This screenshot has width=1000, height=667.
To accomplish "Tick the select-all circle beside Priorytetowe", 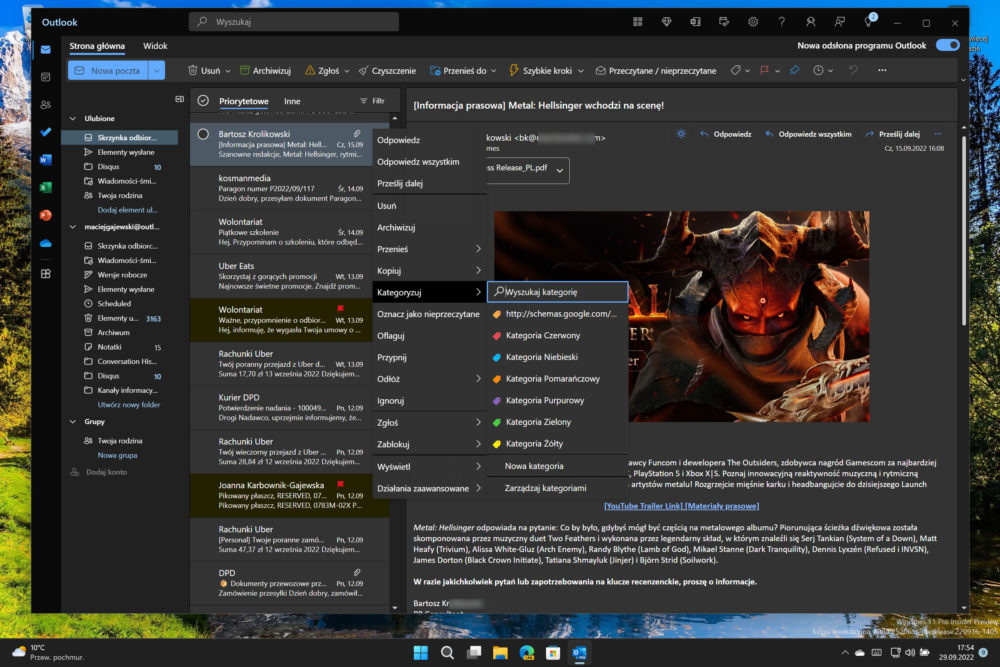I will tap(203, 101).
